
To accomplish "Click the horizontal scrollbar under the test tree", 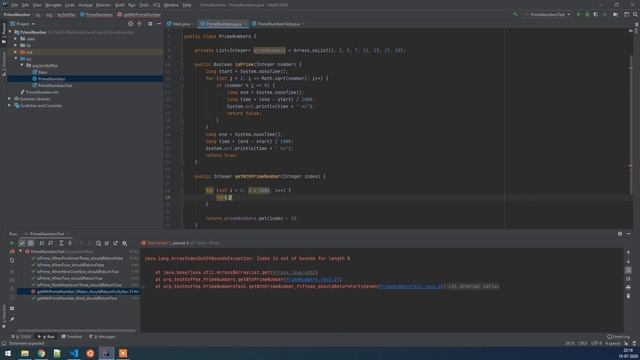I will point(76,330).
